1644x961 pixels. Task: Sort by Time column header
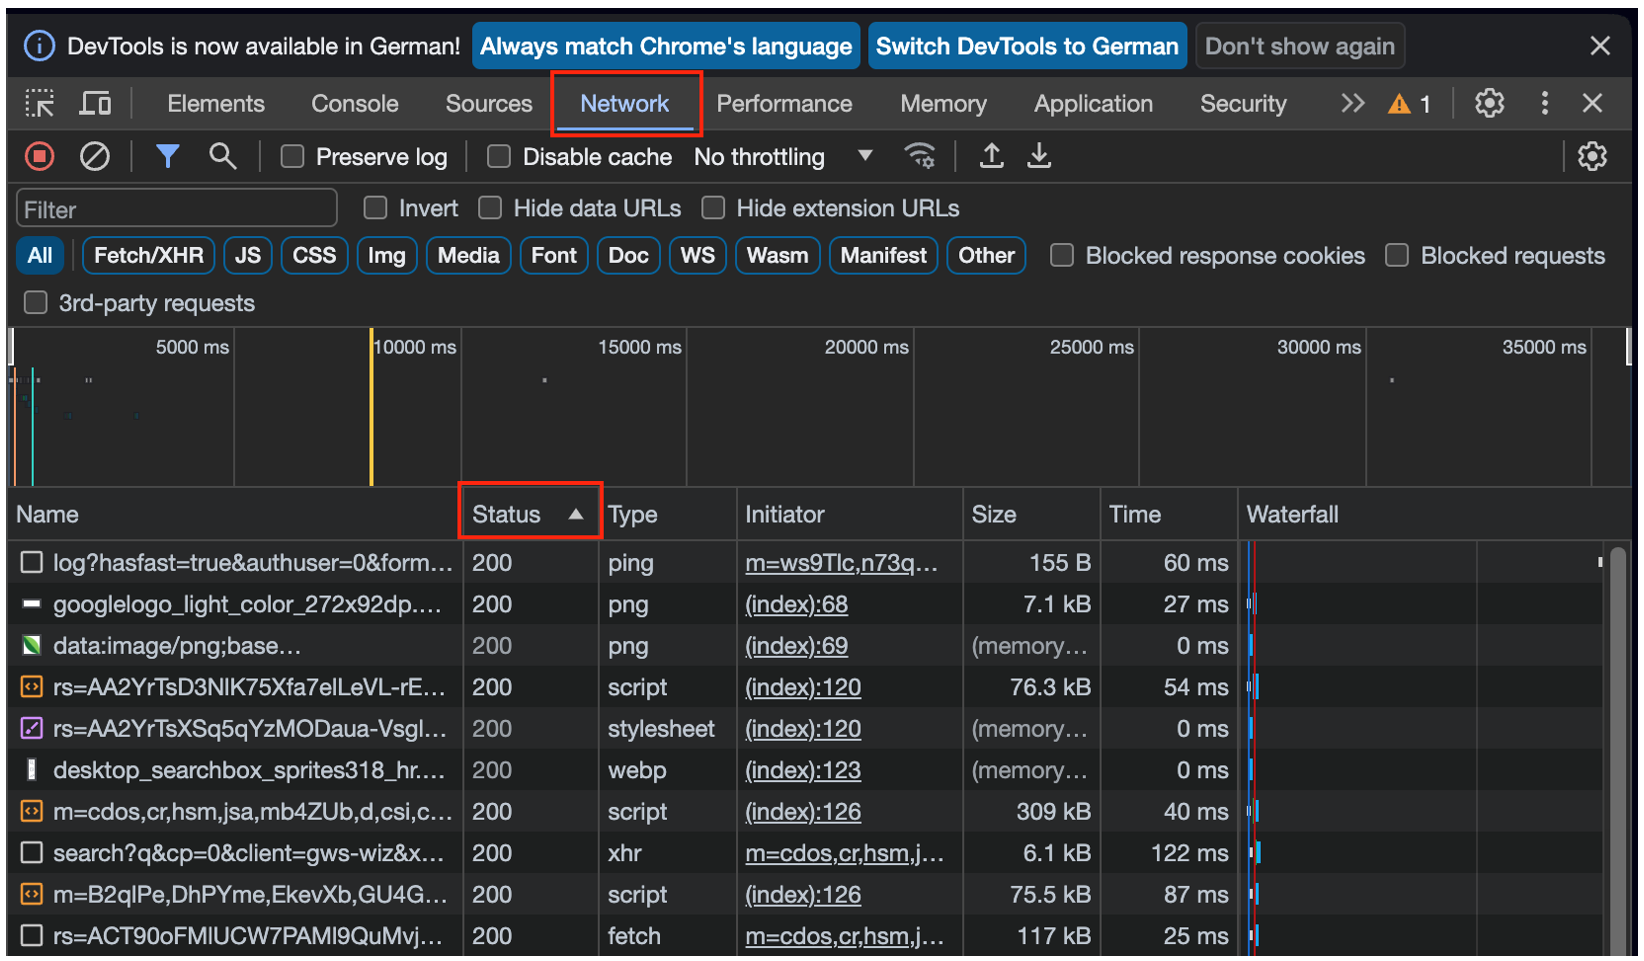tap(1168, 514)
